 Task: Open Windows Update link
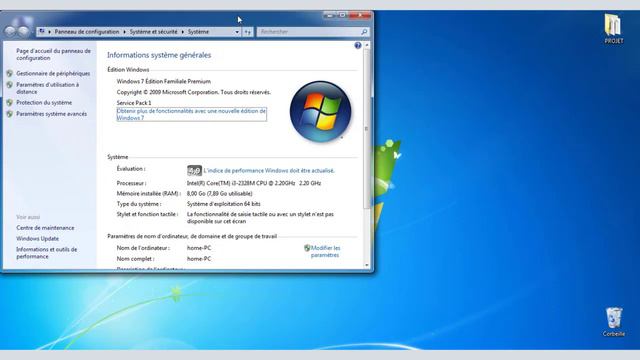tap(38, 239)
